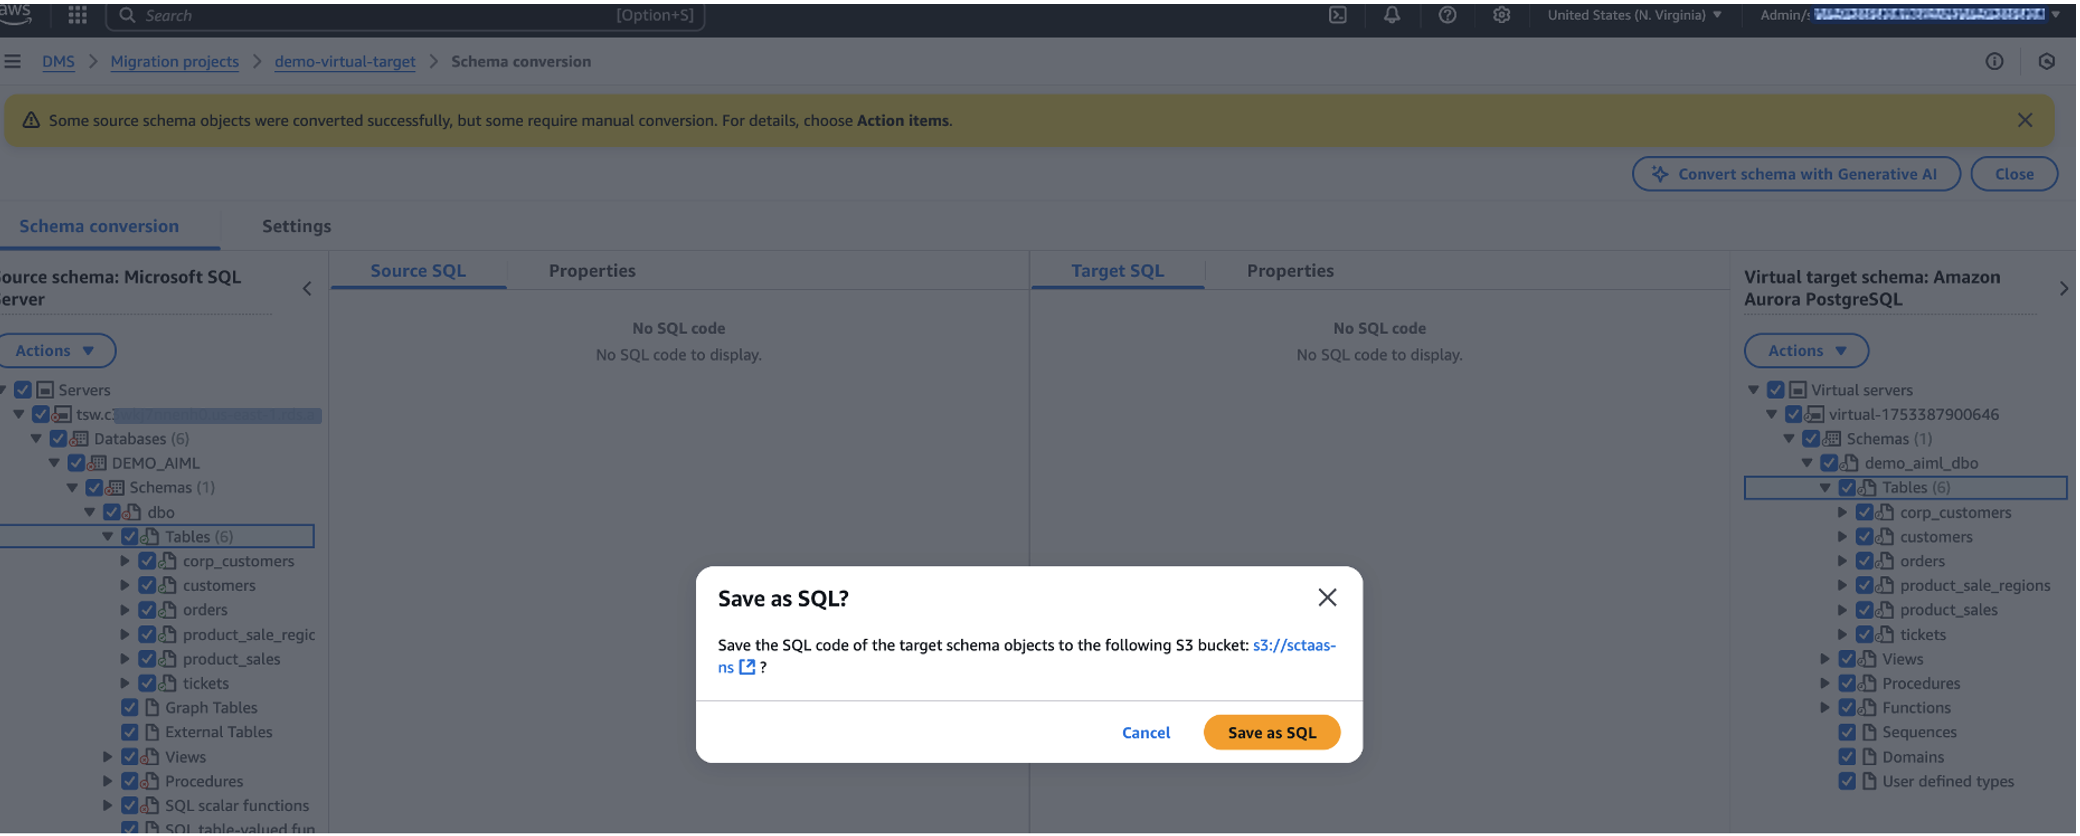Close the Save as SQL dialog
The image size is (2080, 836).
pyautogui.click(x=1327, y=597)
